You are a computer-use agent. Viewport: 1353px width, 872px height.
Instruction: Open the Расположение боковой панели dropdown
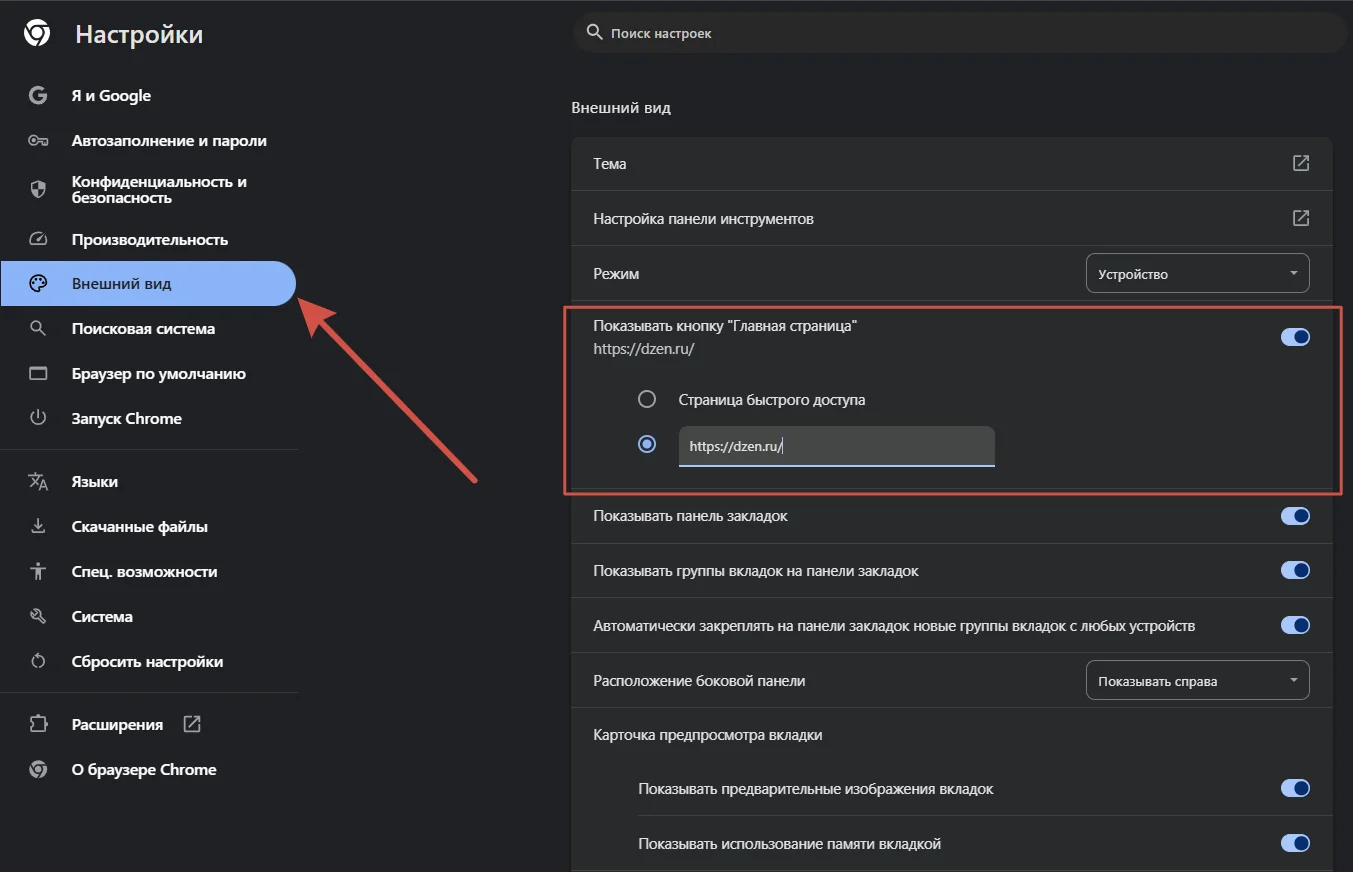1197,681
